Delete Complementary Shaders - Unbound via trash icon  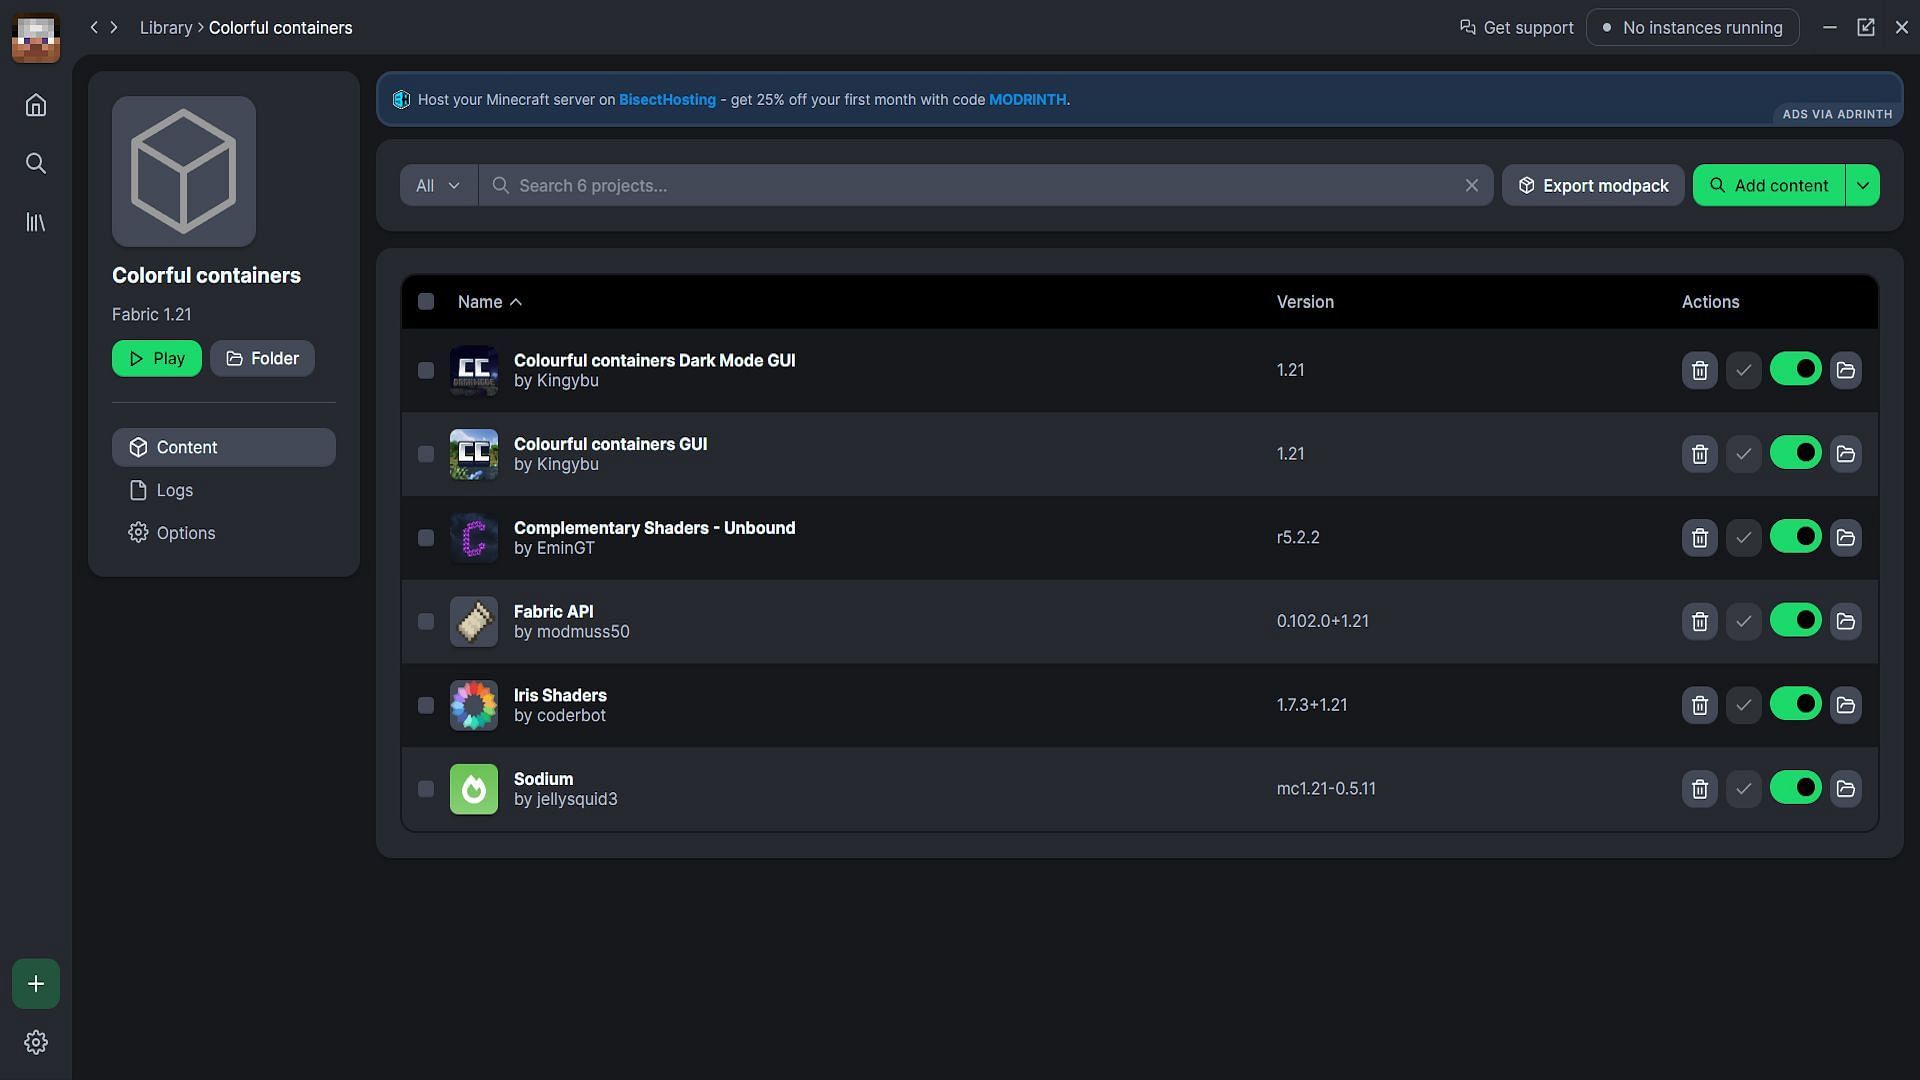tap(1699, 538)
